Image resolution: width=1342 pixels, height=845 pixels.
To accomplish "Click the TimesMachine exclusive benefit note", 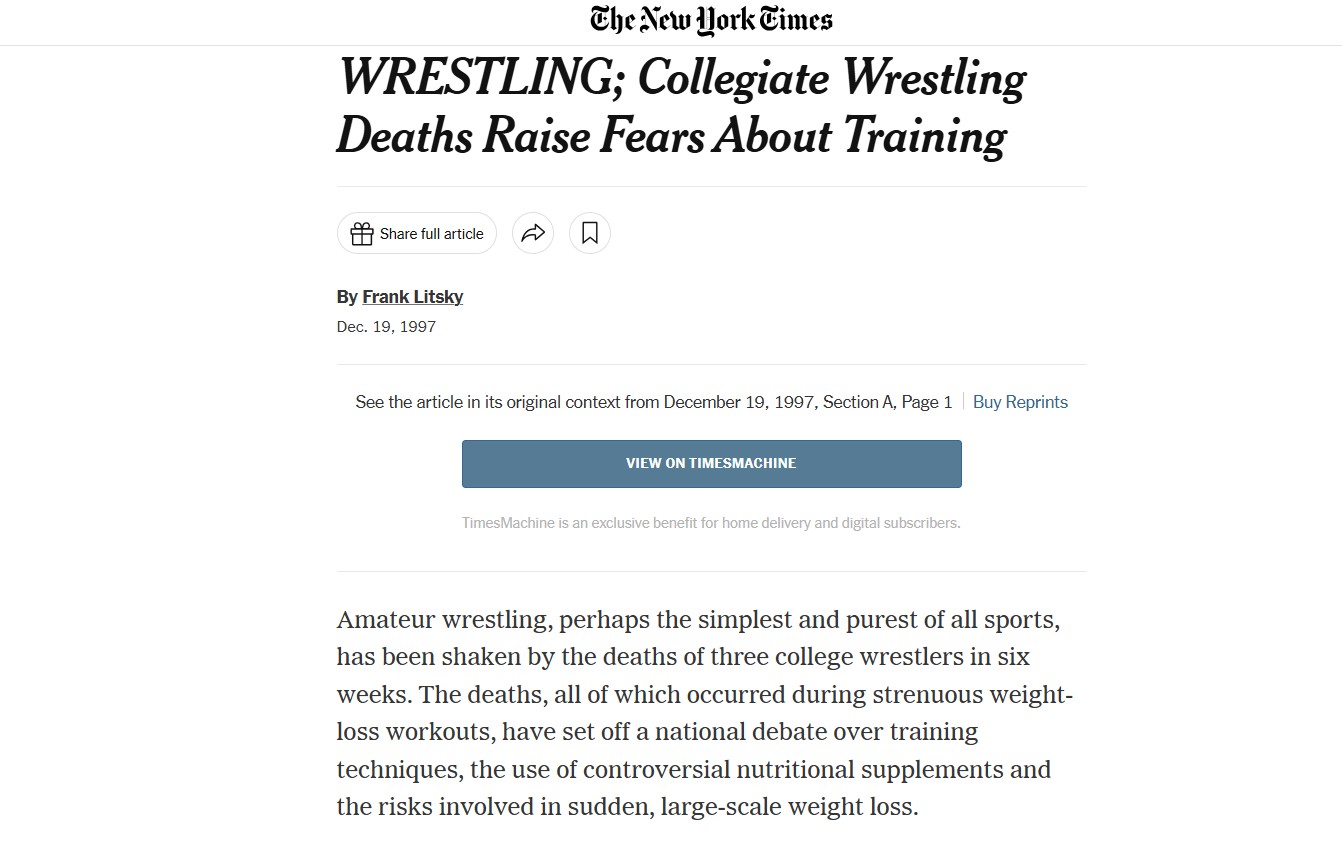I will (711, 523).
